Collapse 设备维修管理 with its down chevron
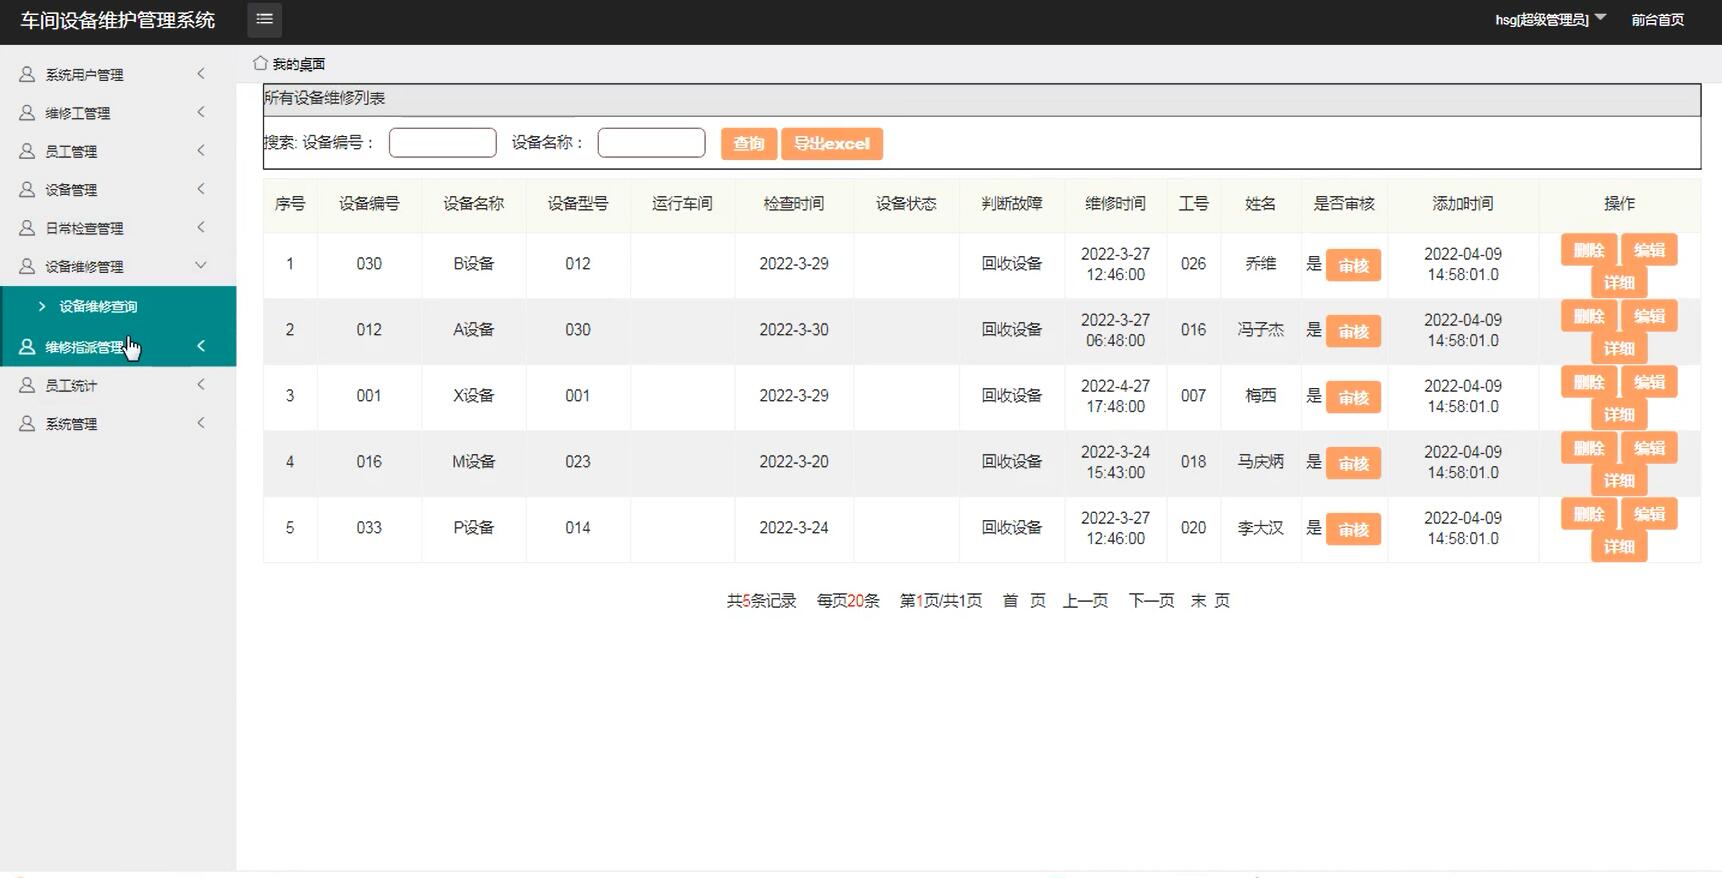The width and height of the screenshot is (1722, 878). [x=201, y=265]
